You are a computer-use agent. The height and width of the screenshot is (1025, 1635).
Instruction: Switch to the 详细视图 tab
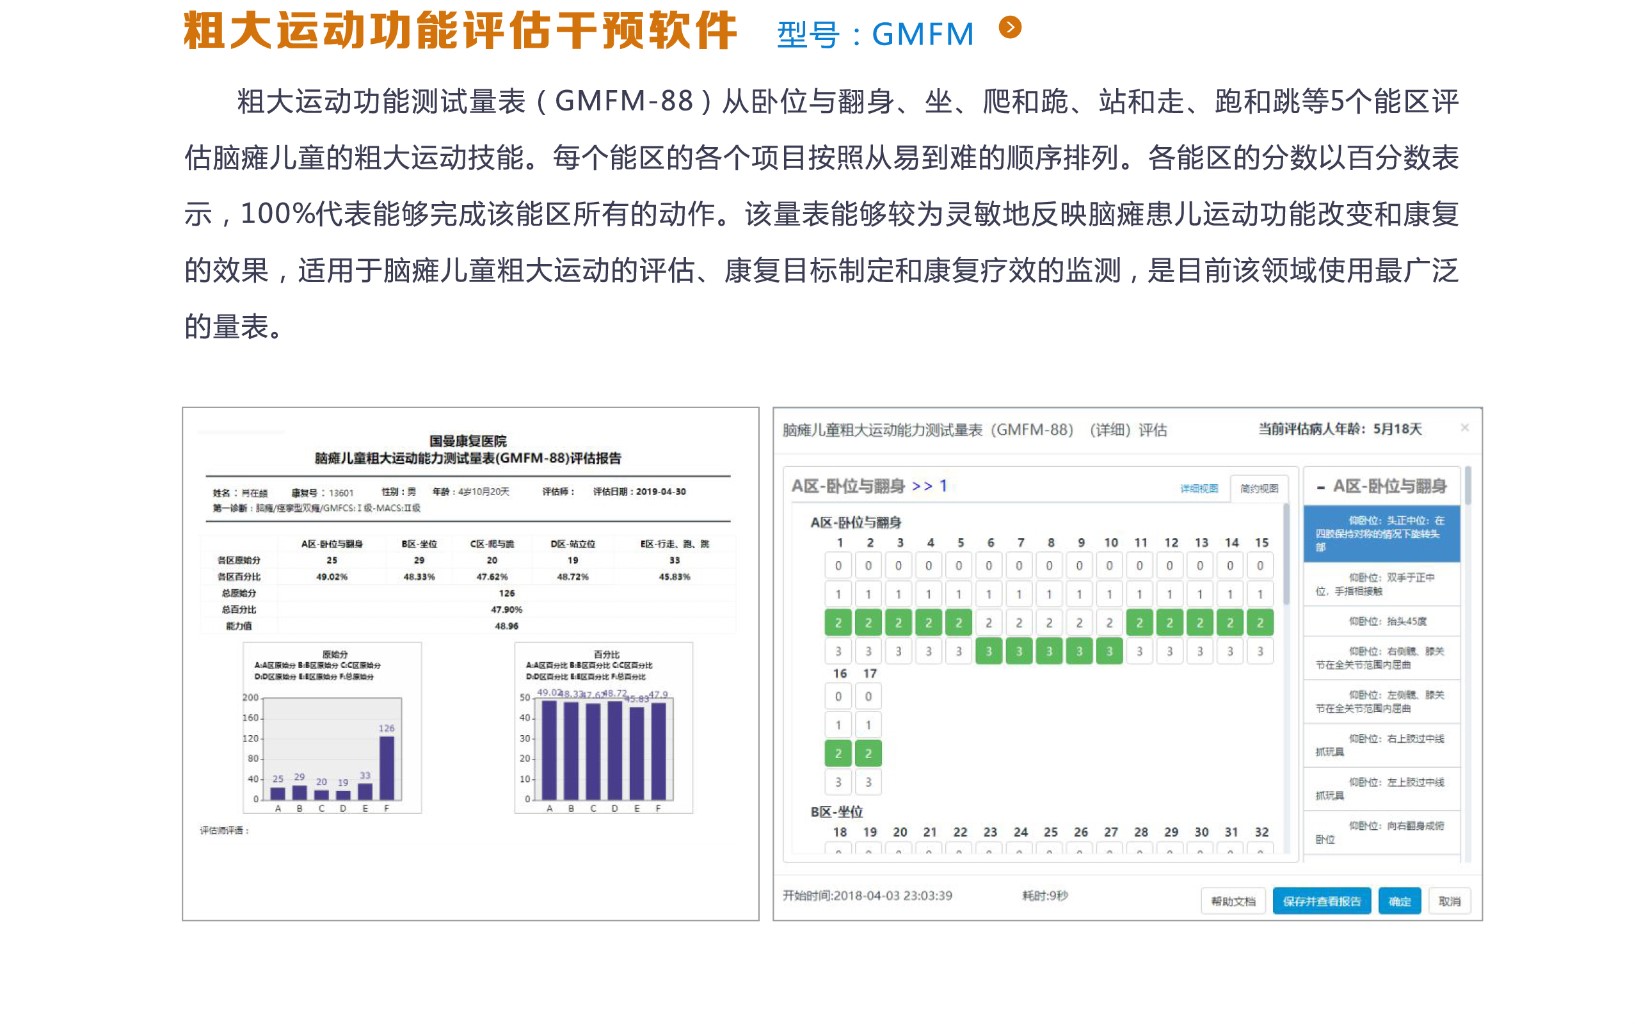point(1199,489)
